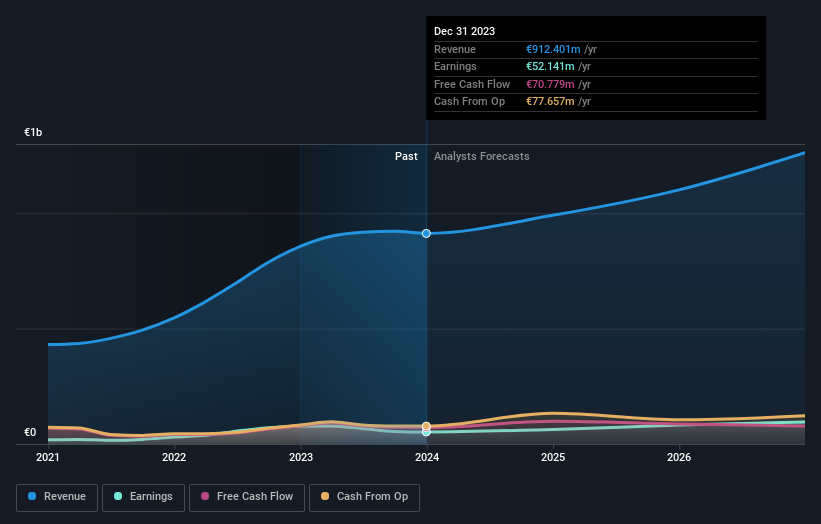Screen dimensions: 821x524
Task: Toggle the Earnings legend series
Action: pyautogui.click(x=143, y=497)
